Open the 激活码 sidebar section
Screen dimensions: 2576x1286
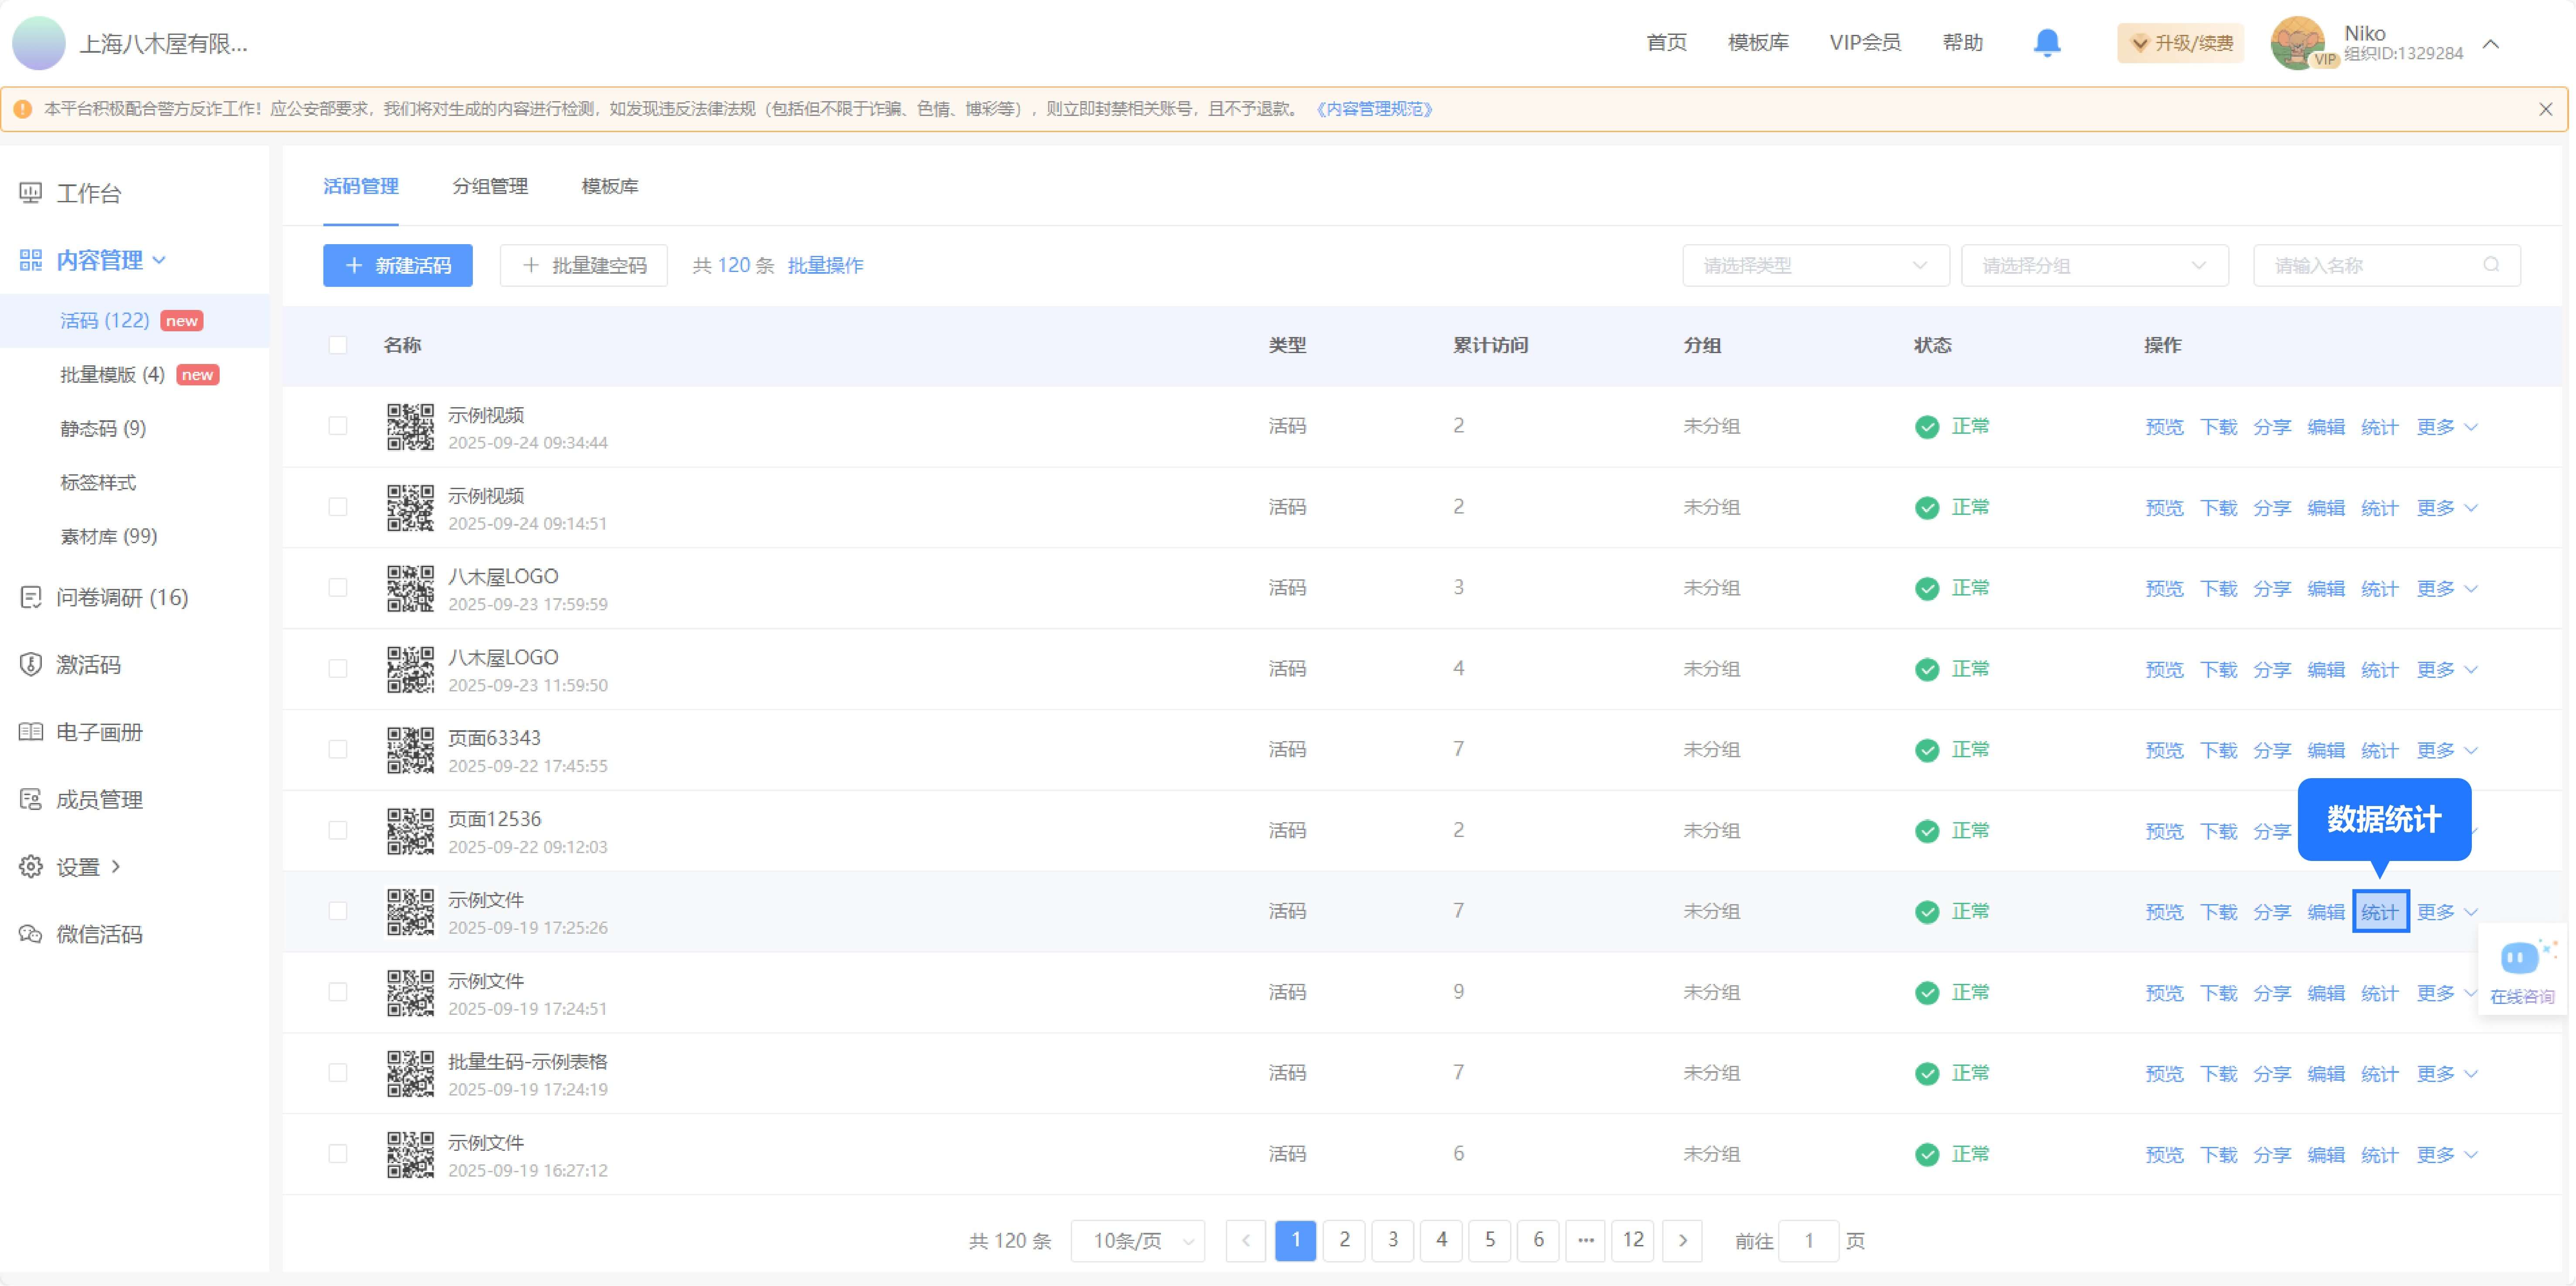coord(88,664)
